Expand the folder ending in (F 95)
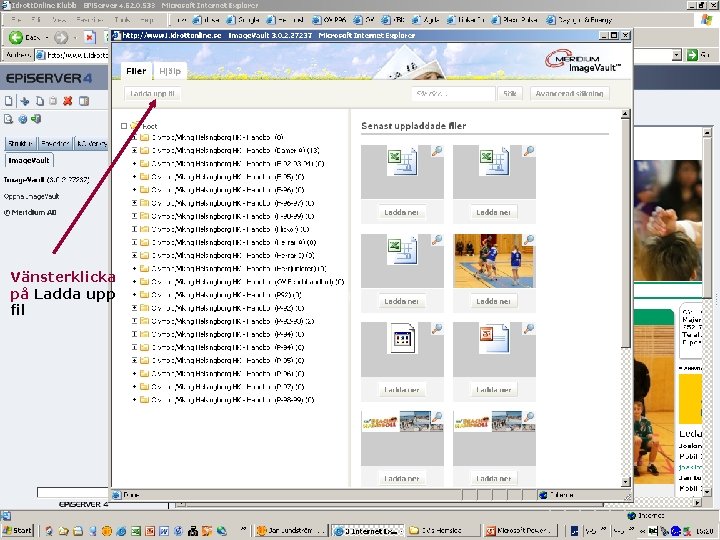The width and height of the screenshot is (720, 540). (x=135, y=176)
